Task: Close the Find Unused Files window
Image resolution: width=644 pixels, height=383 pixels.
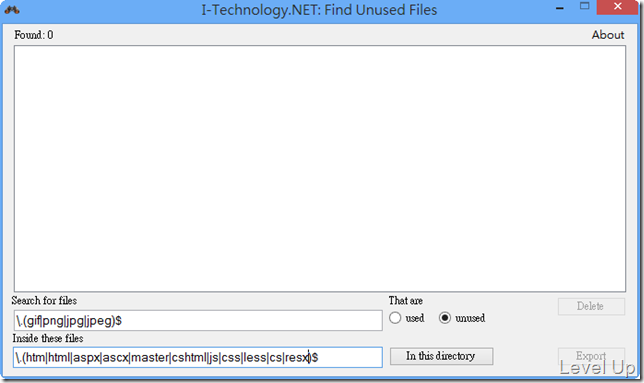Action: click(x=618, y=7)
